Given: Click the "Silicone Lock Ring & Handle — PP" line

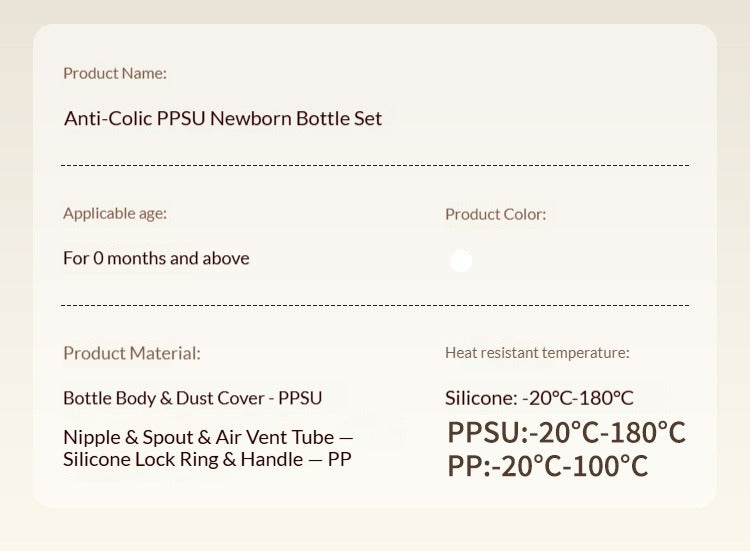Looking at the screenshot, I should (207, 459).
